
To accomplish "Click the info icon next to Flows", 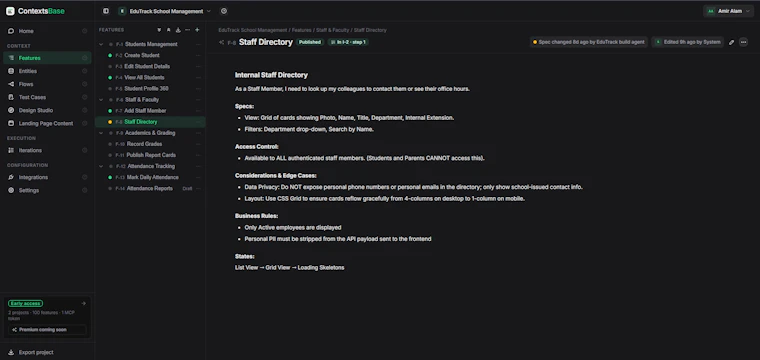I will click(x=85, y=84).
